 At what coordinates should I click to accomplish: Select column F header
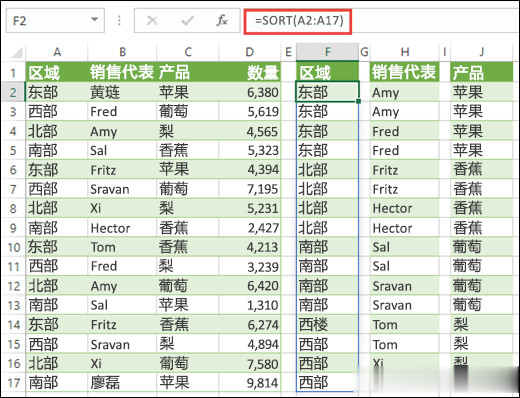328,52
